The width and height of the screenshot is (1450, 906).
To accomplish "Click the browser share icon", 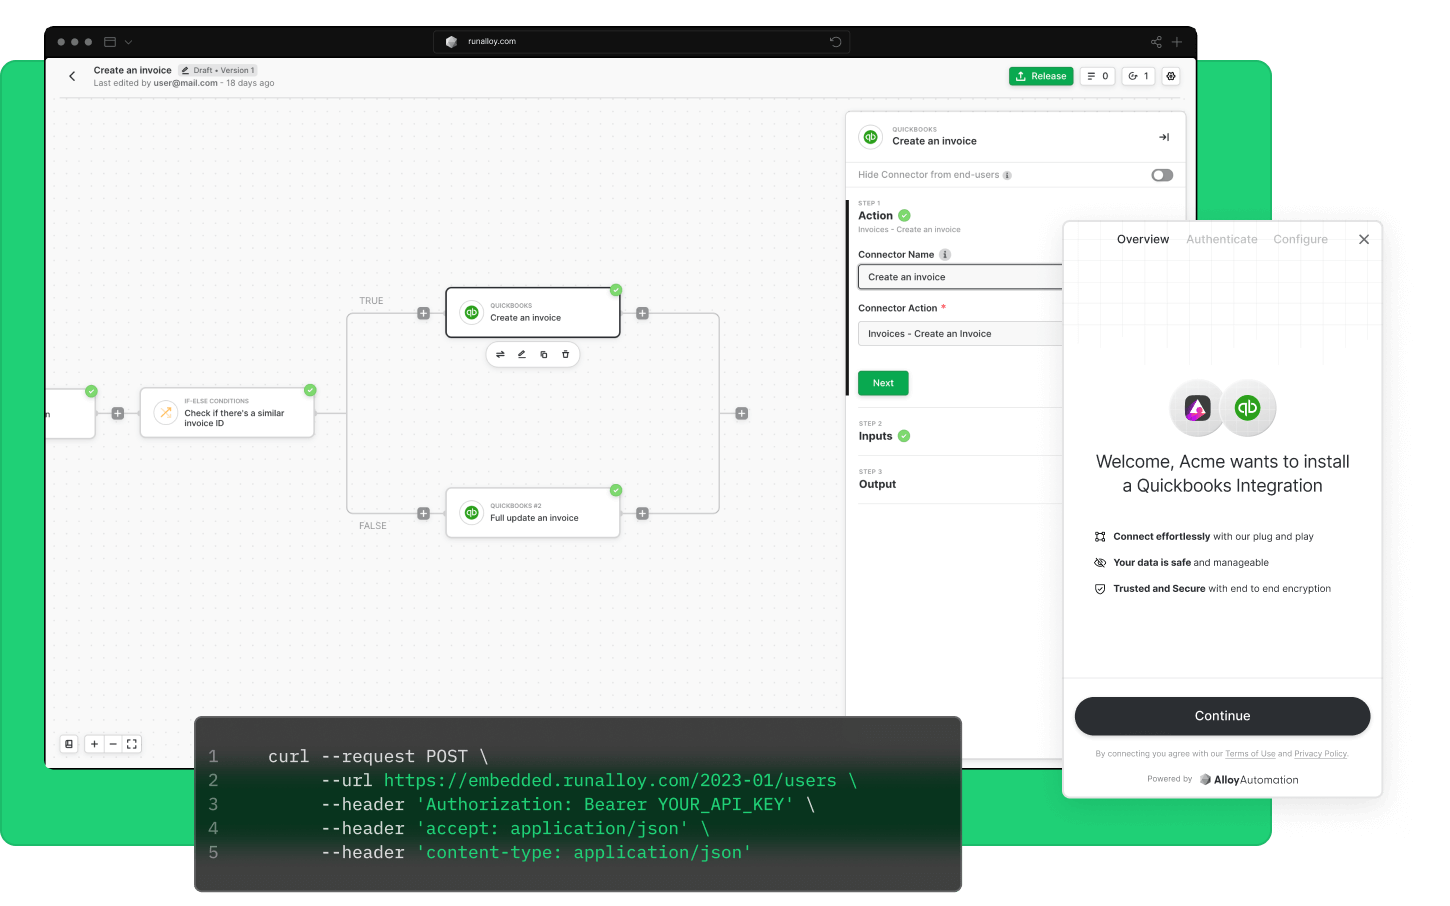I will [1156, 42].
